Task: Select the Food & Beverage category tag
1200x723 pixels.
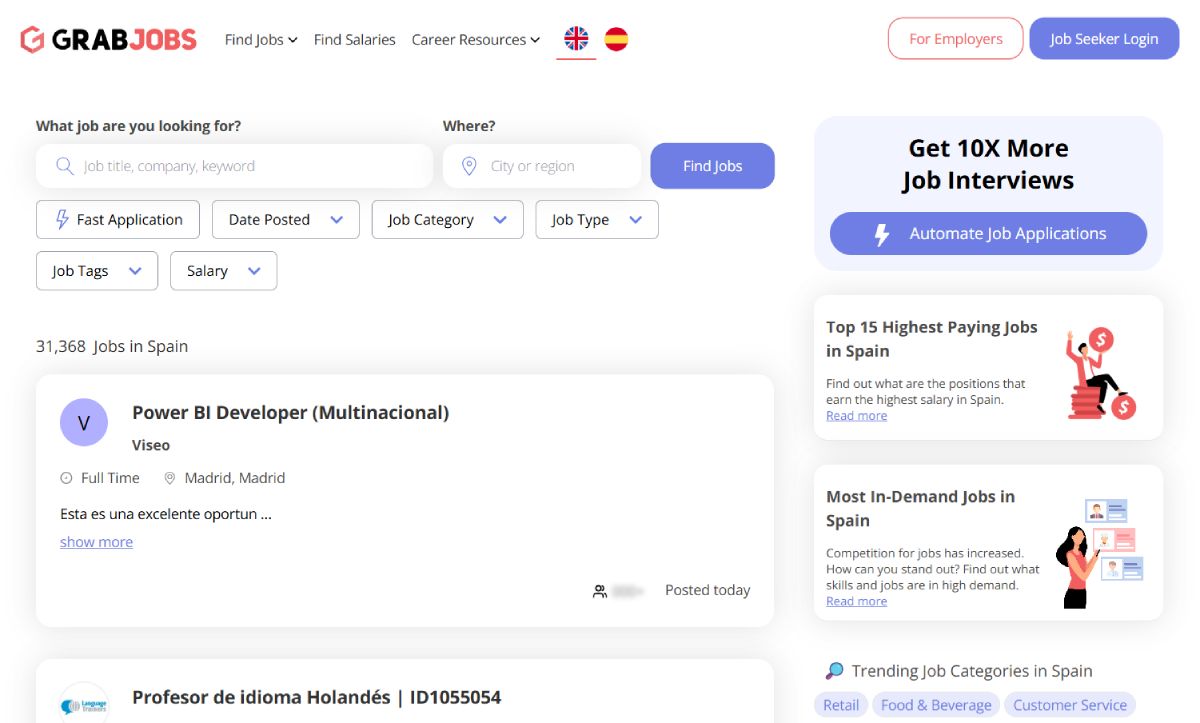Action: (x=936, y=705)
